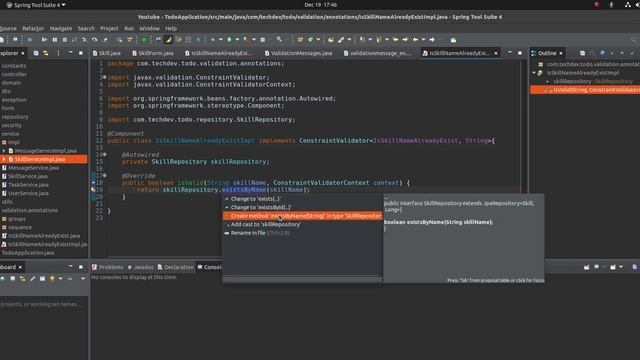
Task: Click the Terminate debug toolbar icon
Action: (x=64, y=40)
